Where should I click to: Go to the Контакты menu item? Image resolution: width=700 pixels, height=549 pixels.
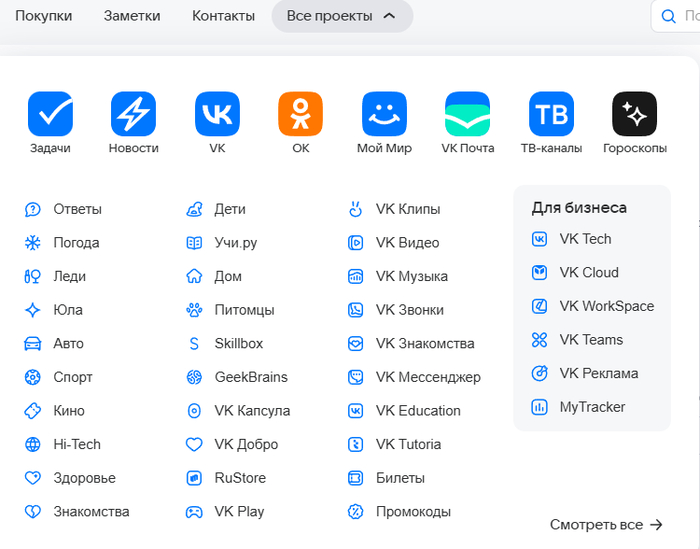(223, 16)
